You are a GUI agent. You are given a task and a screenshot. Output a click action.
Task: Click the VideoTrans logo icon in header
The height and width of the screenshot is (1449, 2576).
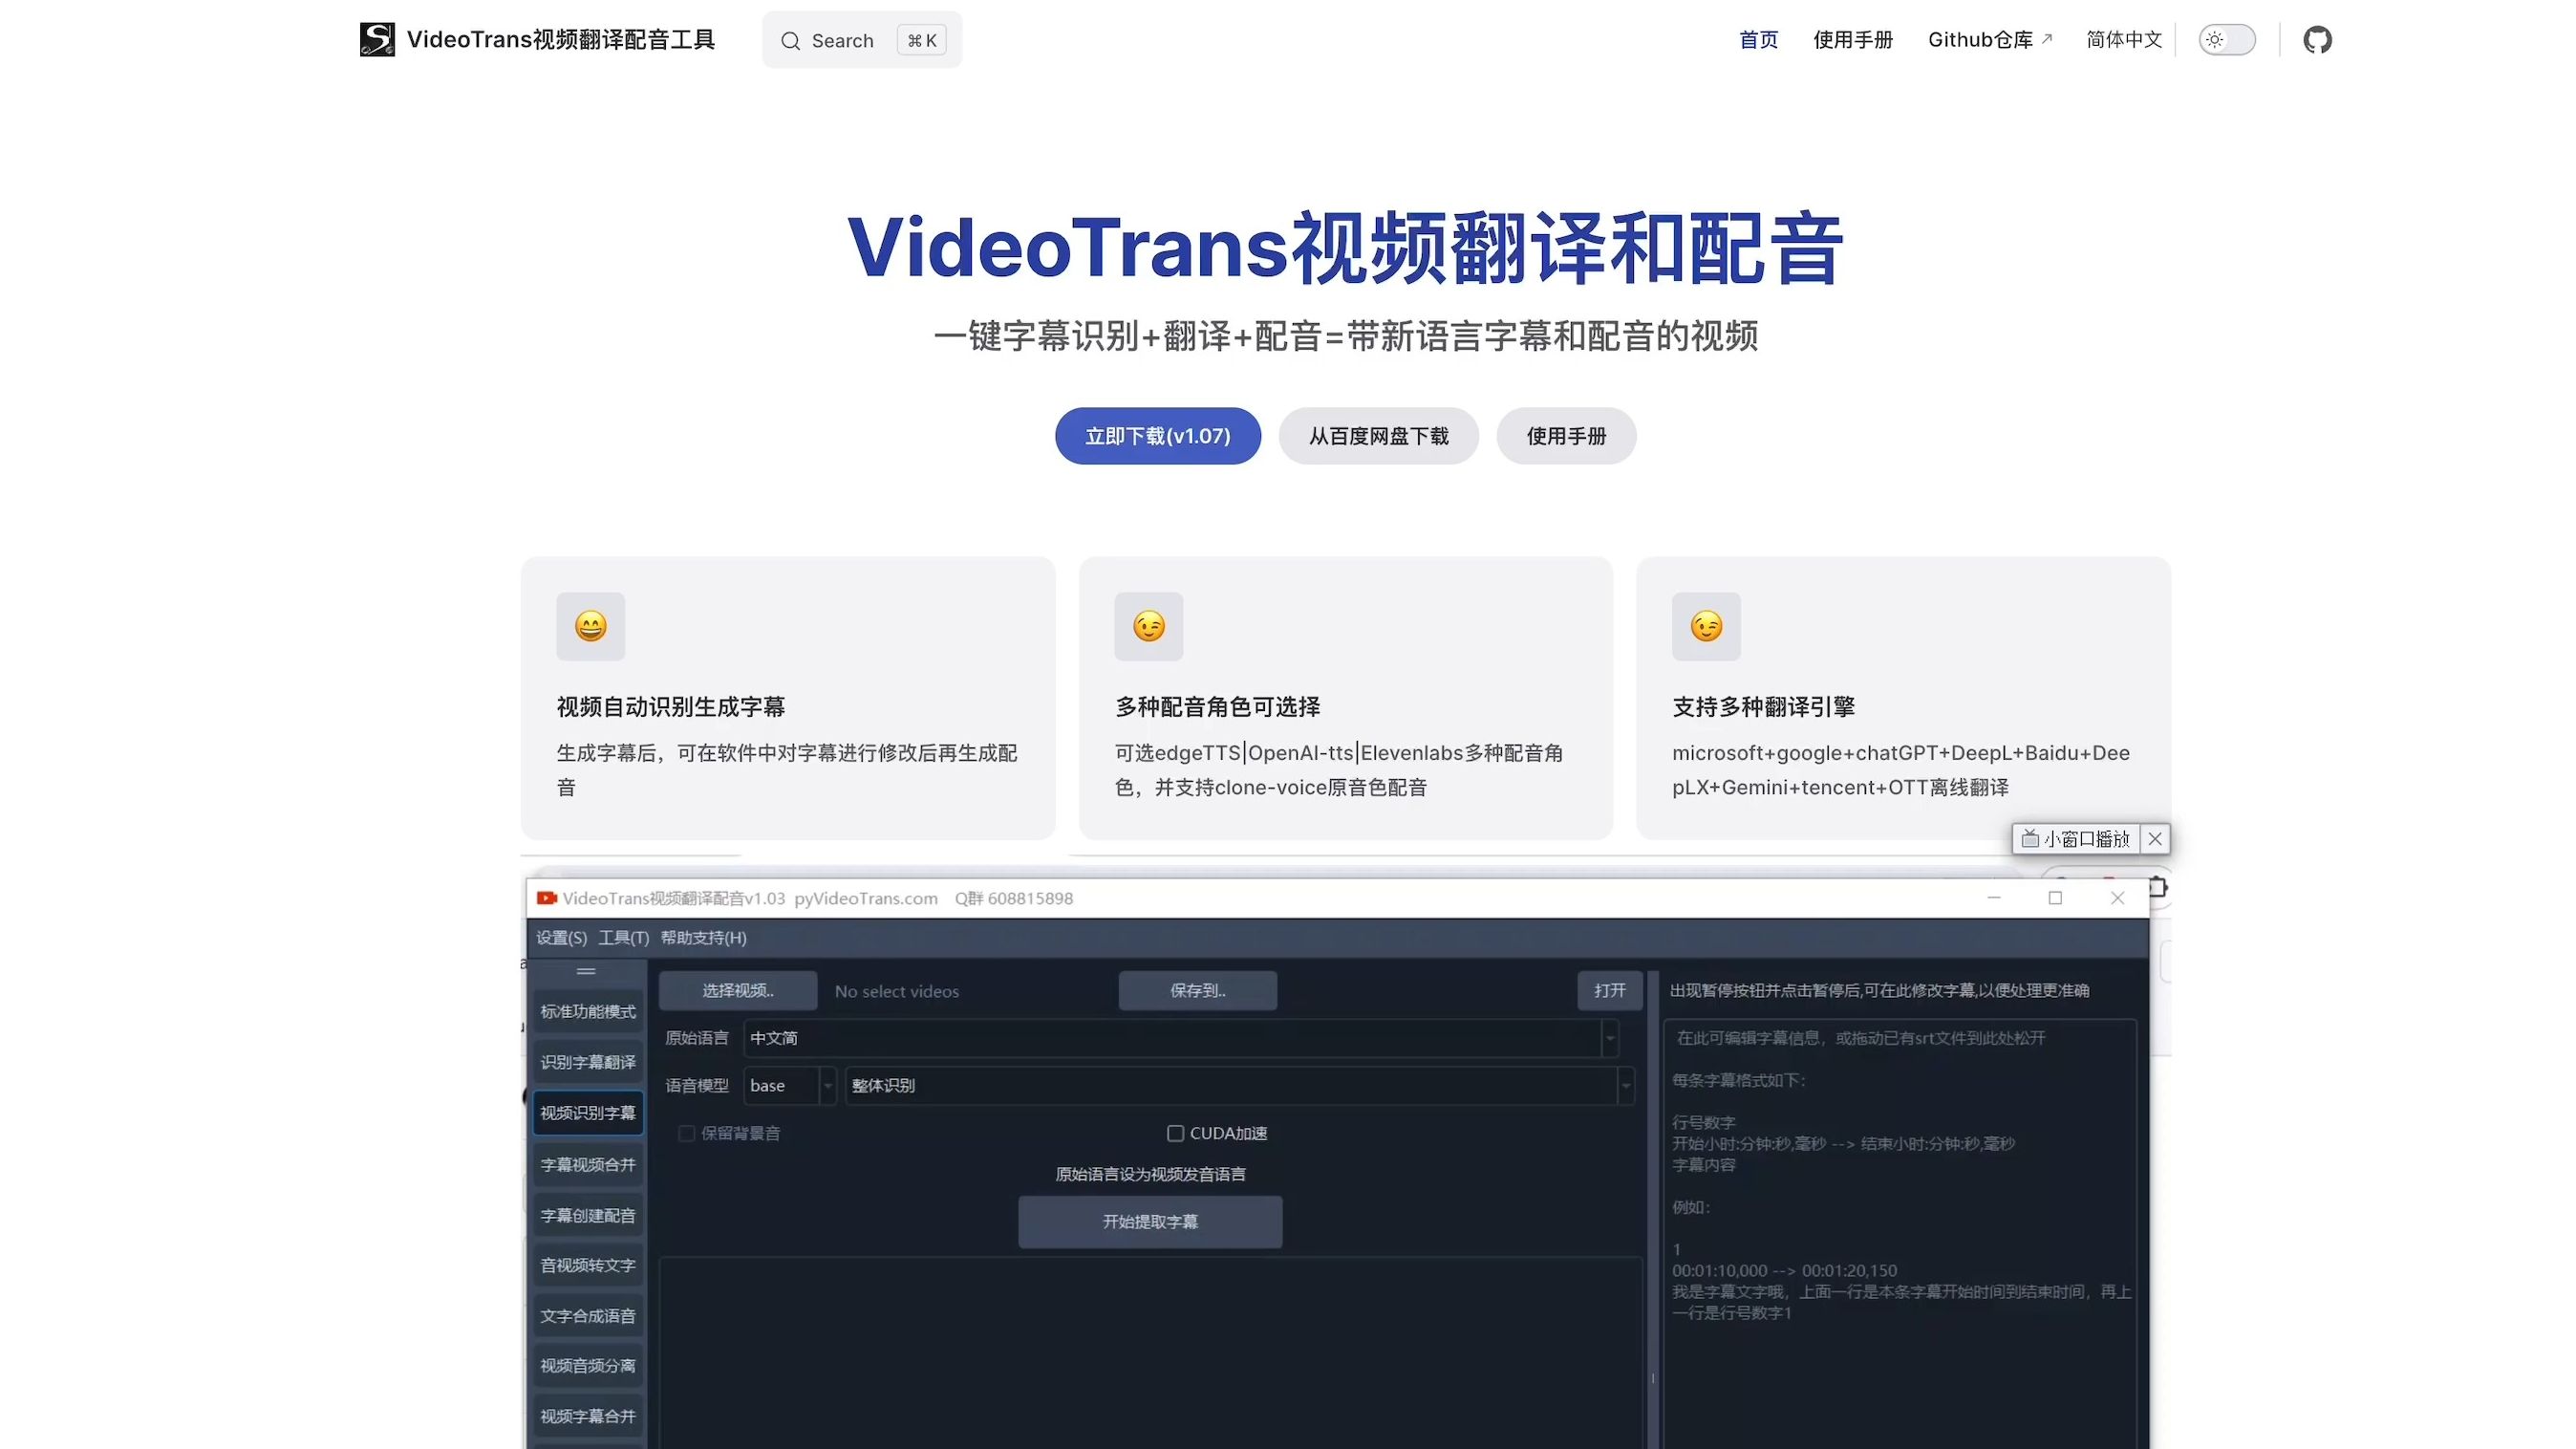click(x=377, y=40)
